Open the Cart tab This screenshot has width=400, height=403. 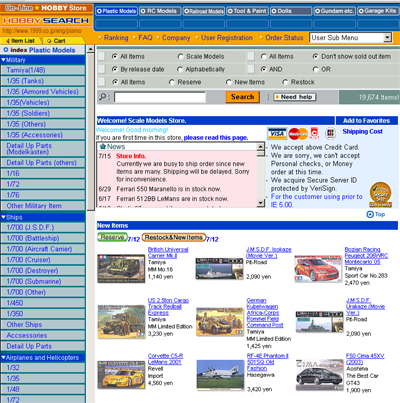tap(63, 41)
